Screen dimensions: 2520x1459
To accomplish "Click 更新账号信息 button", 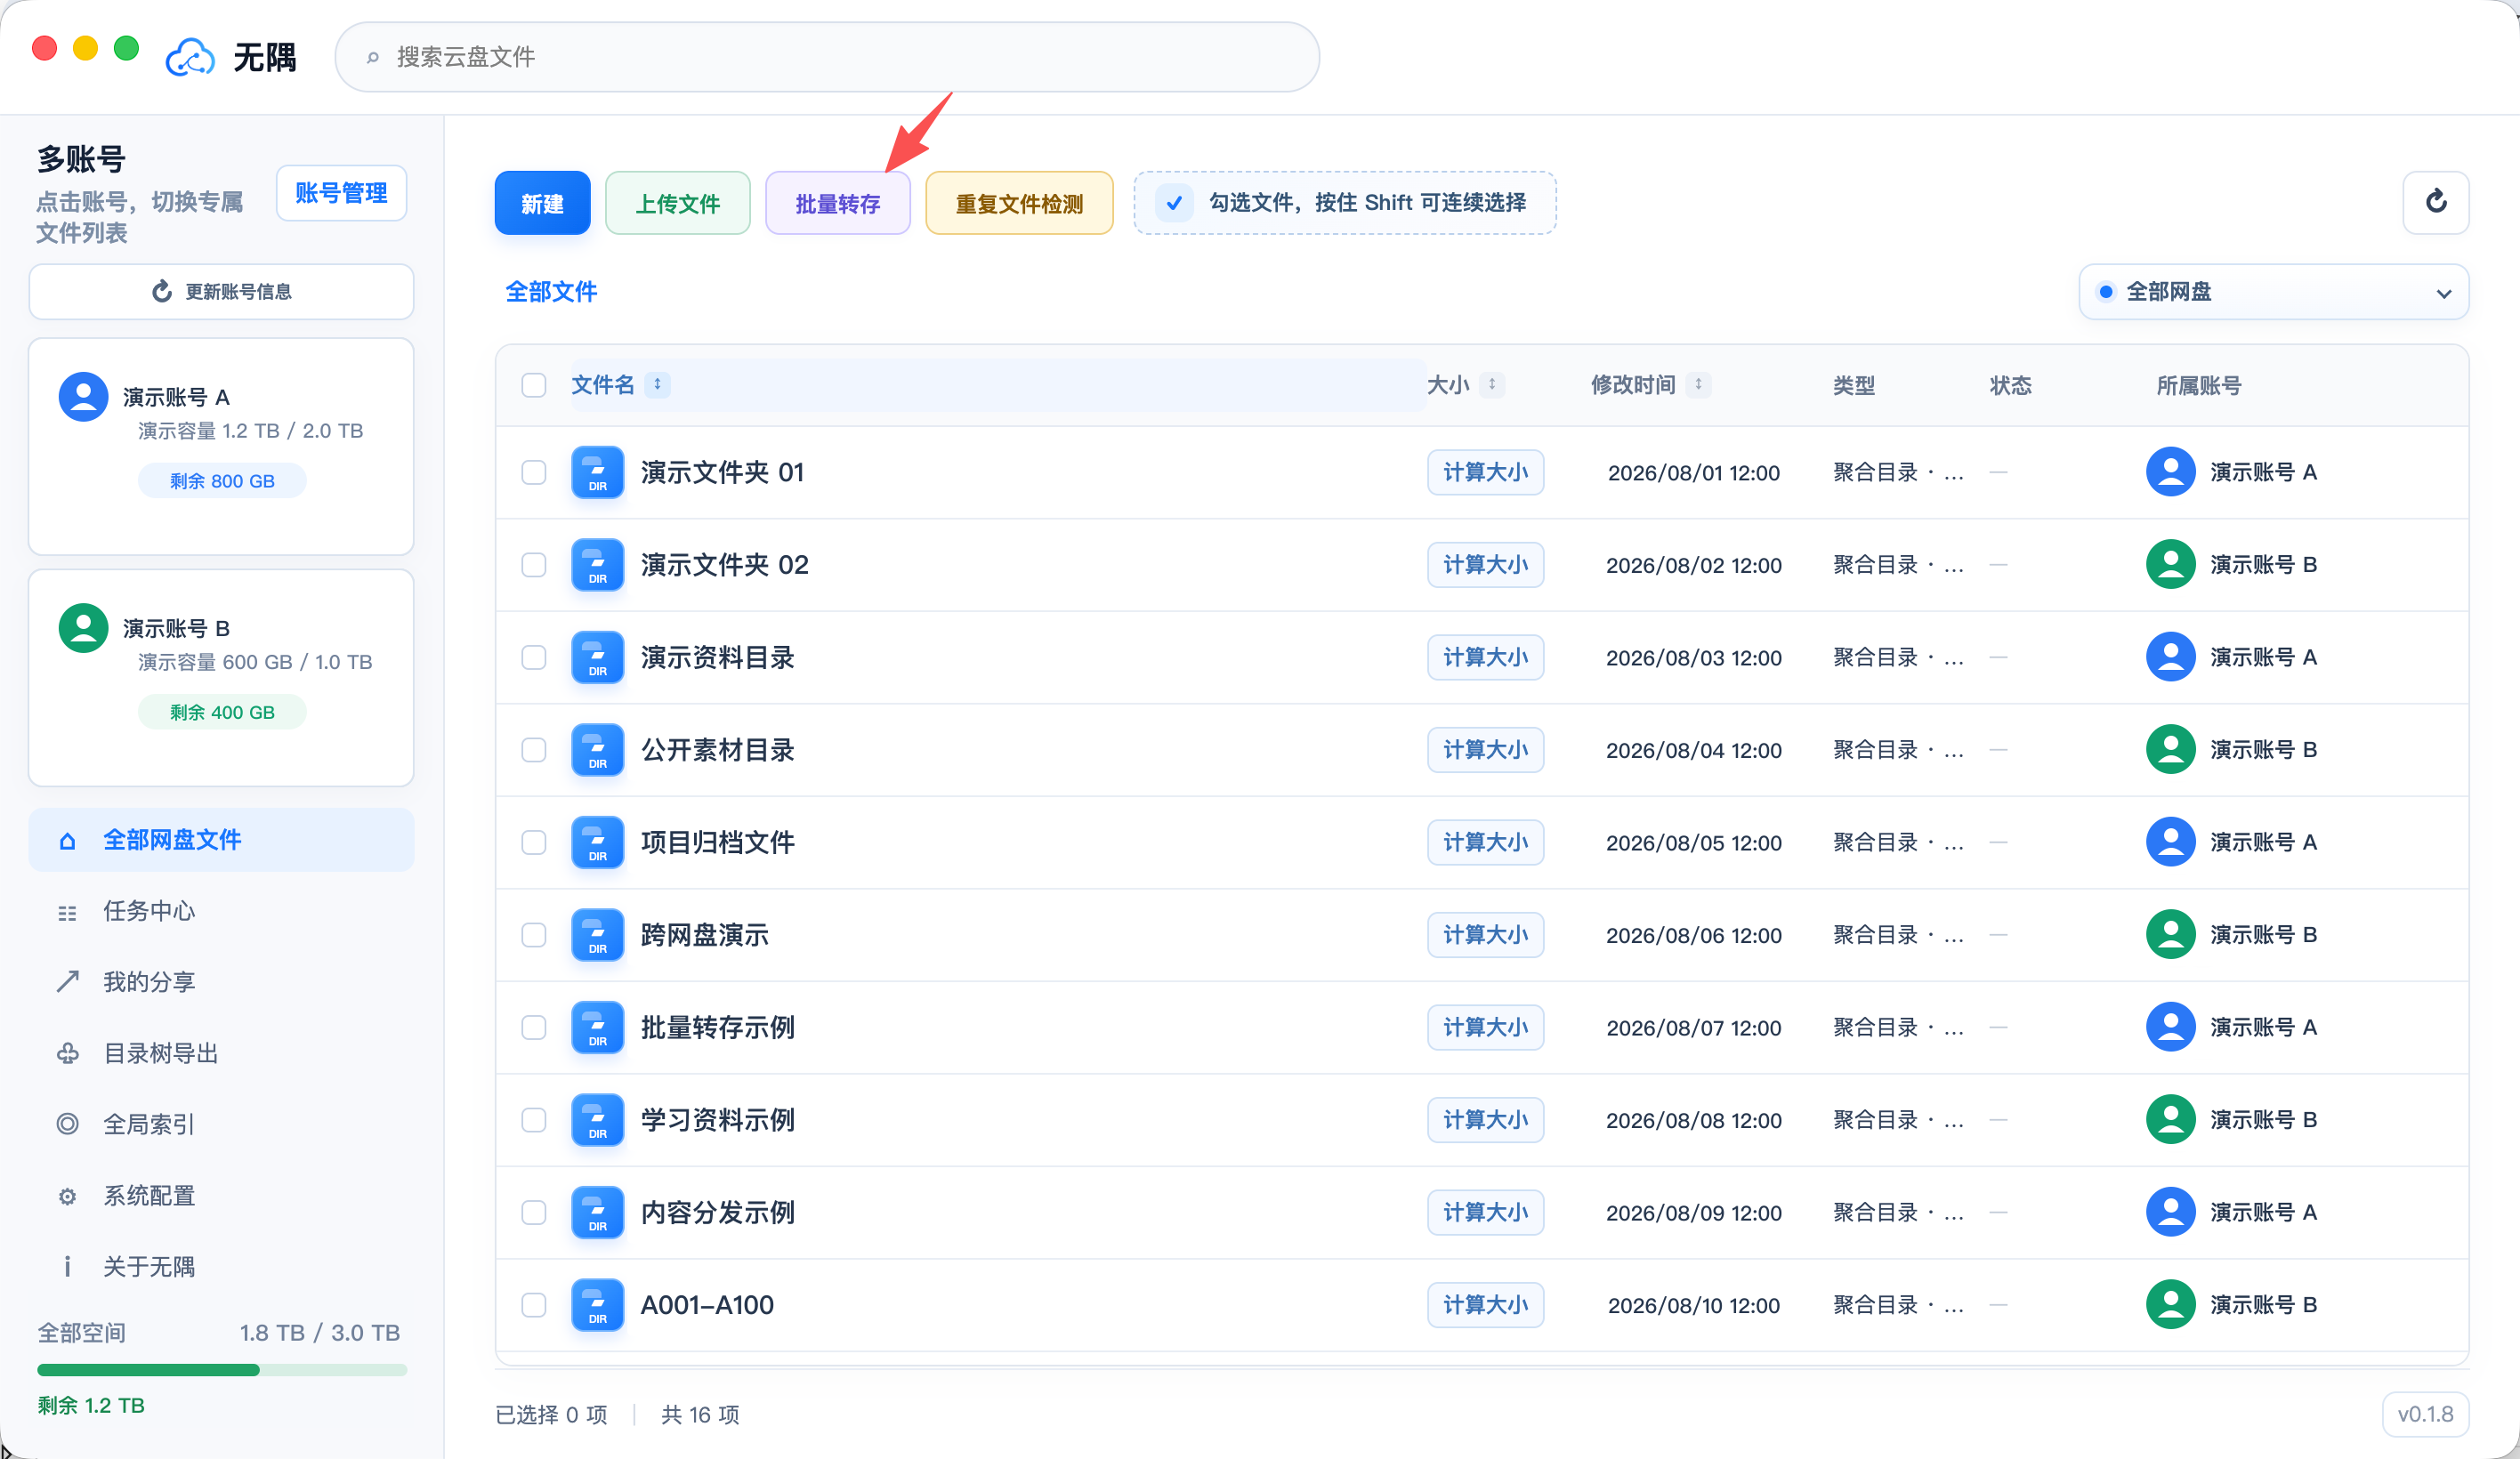I will 221,292.
